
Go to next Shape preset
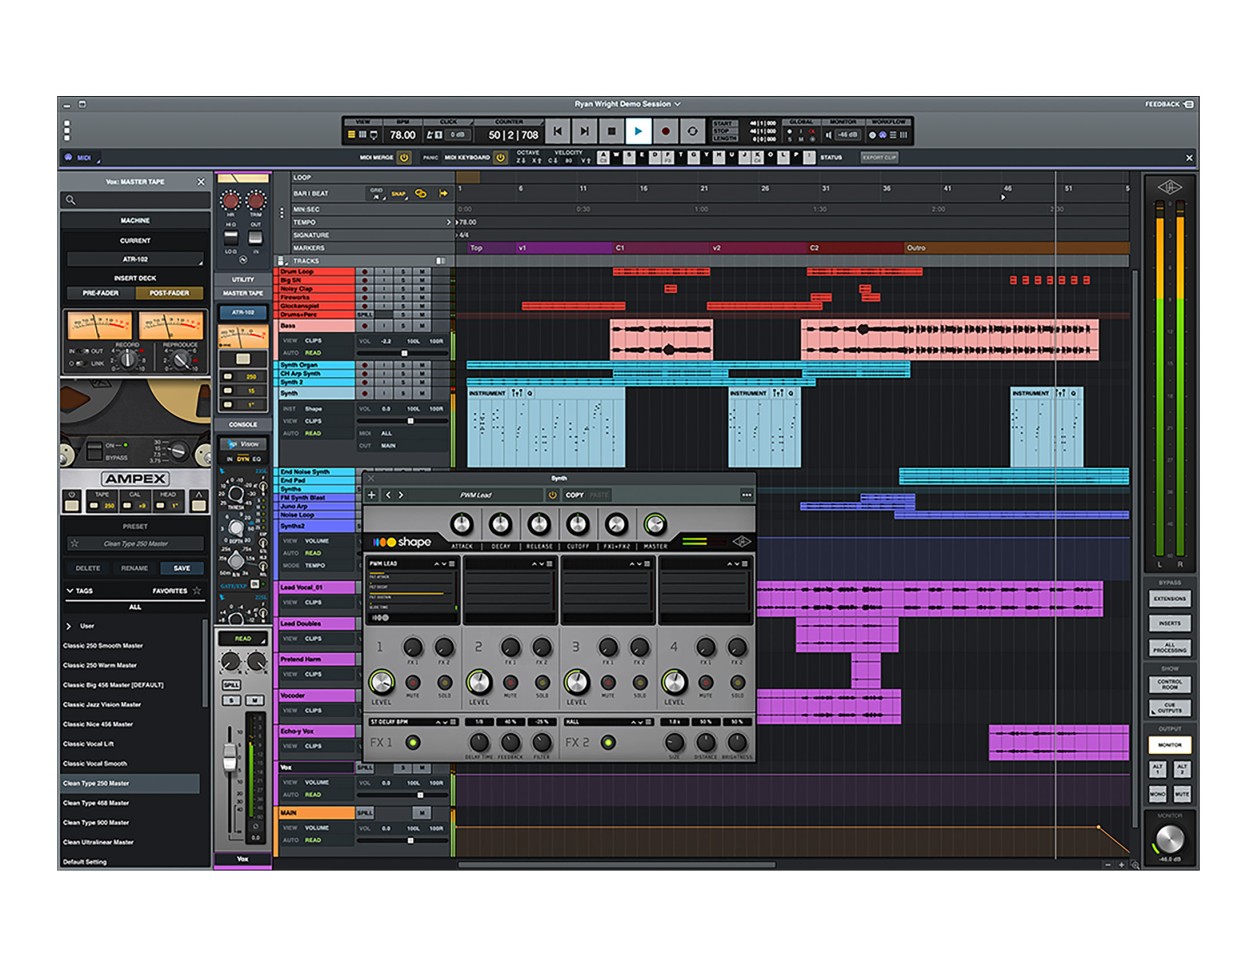(401, 495)
